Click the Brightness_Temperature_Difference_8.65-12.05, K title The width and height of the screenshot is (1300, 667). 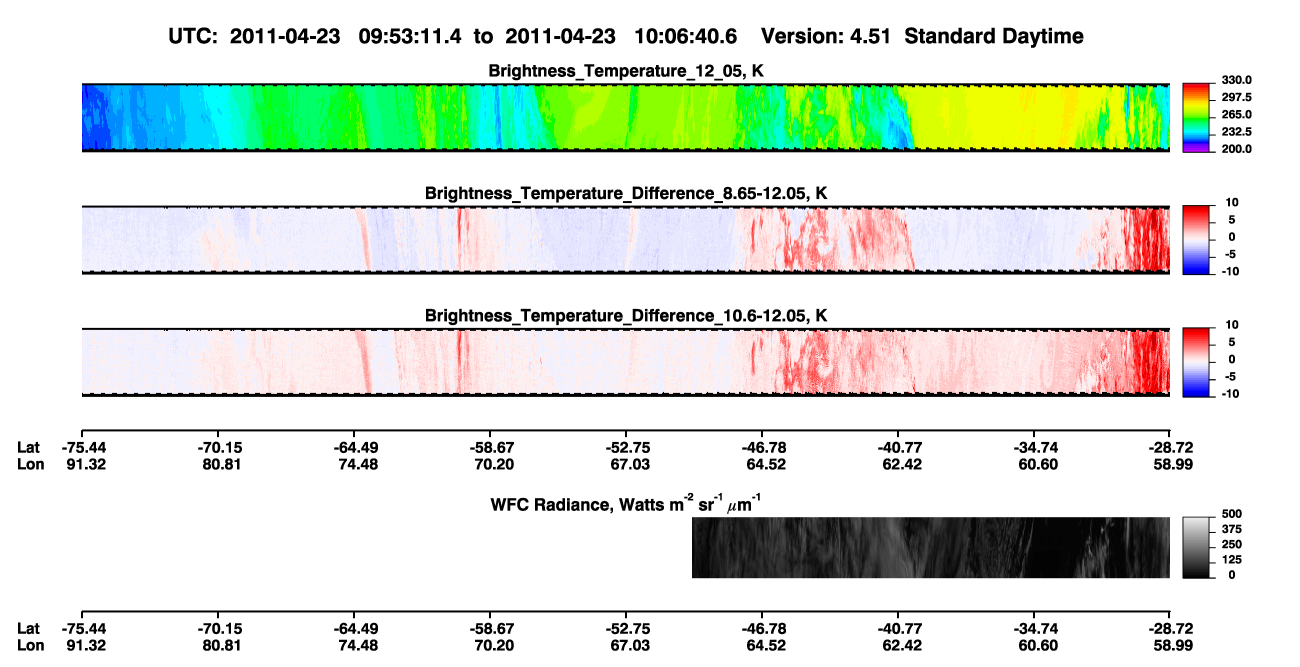pyautogui.click(x=626, y=193)
